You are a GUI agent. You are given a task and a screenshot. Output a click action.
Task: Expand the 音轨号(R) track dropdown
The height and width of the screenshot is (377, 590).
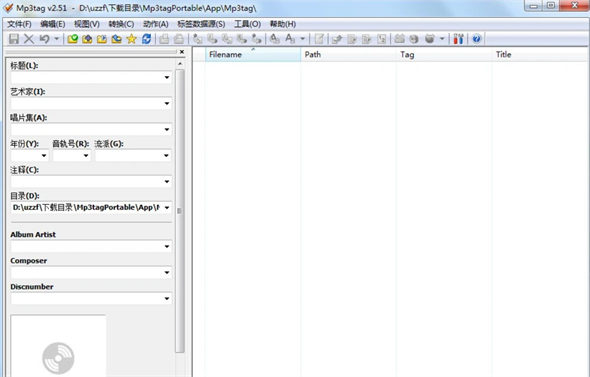[86, 156]
